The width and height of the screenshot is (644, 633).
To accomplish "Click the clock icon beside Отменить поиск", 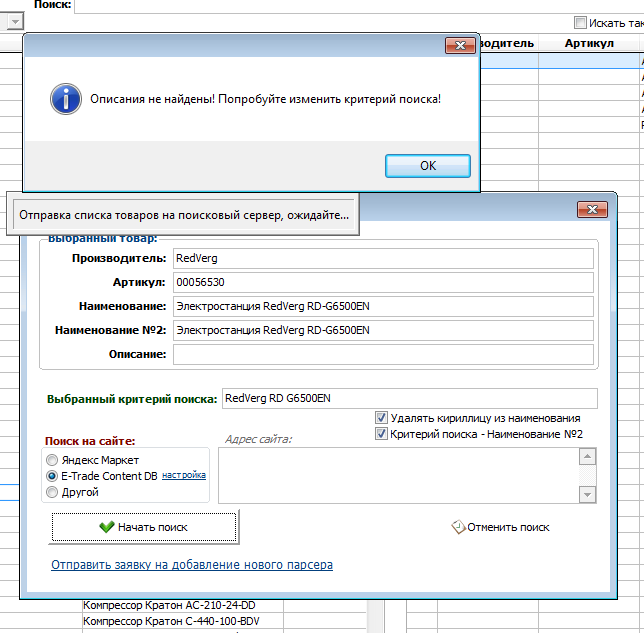I will point(458,527).
